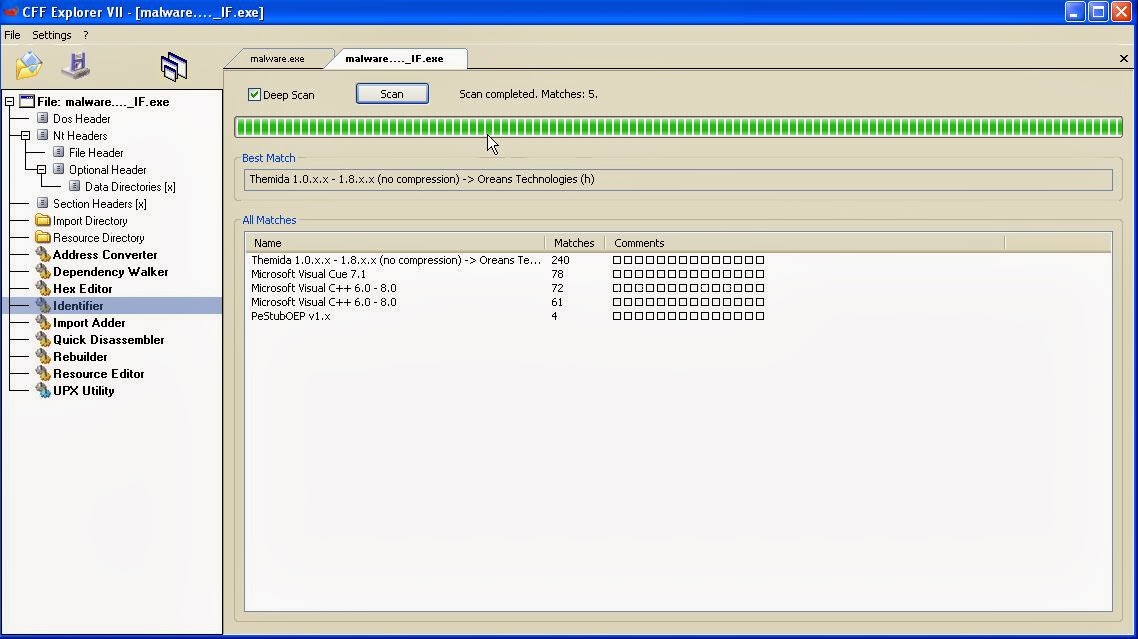The height and width of the screenshot is (639, 1138).
Task: Open the Settings menu
Action: coord(52,35)
